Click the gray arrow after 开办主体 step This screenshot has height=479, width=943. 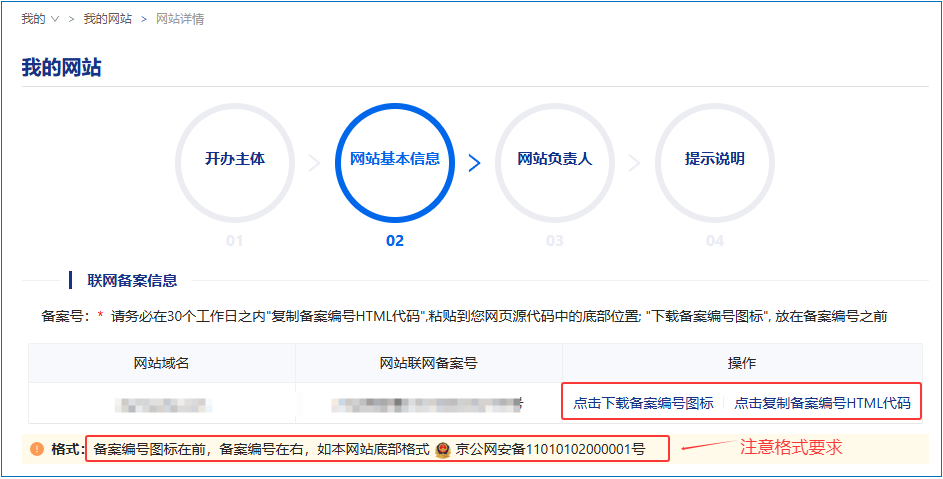314,163
